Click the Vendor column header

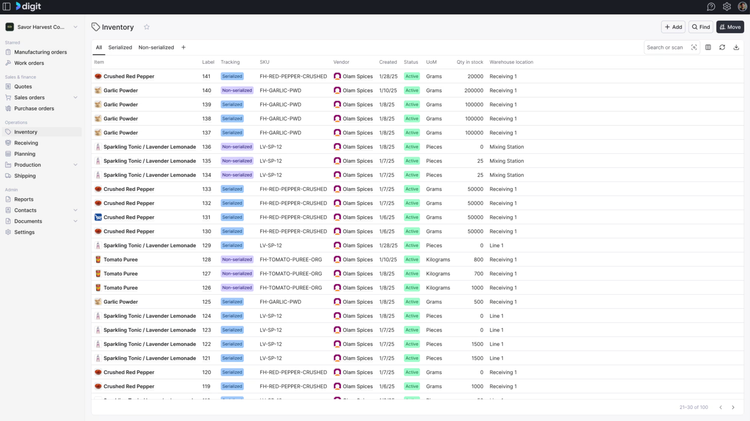[341, 62]
